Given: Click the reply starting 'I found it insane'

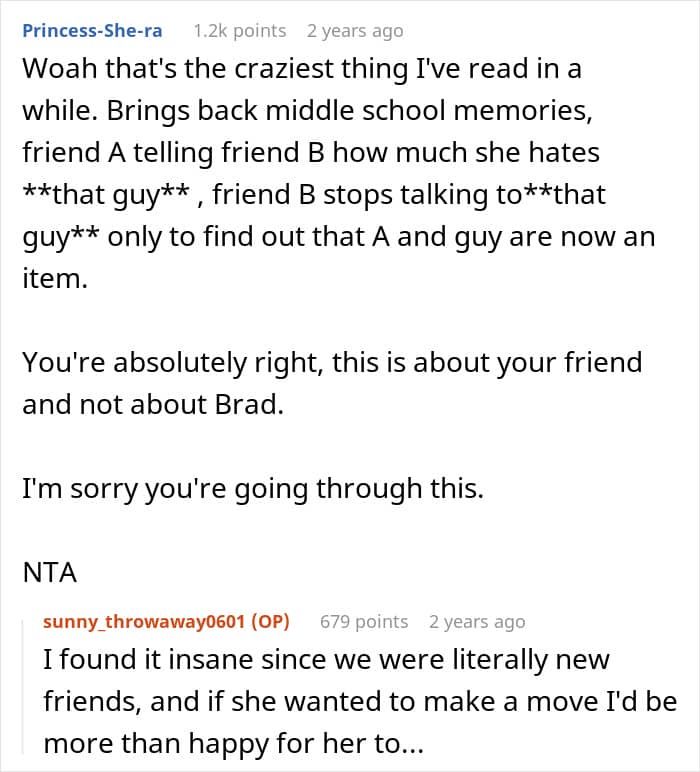Looking at the screenshot, I should coord(360,701).
